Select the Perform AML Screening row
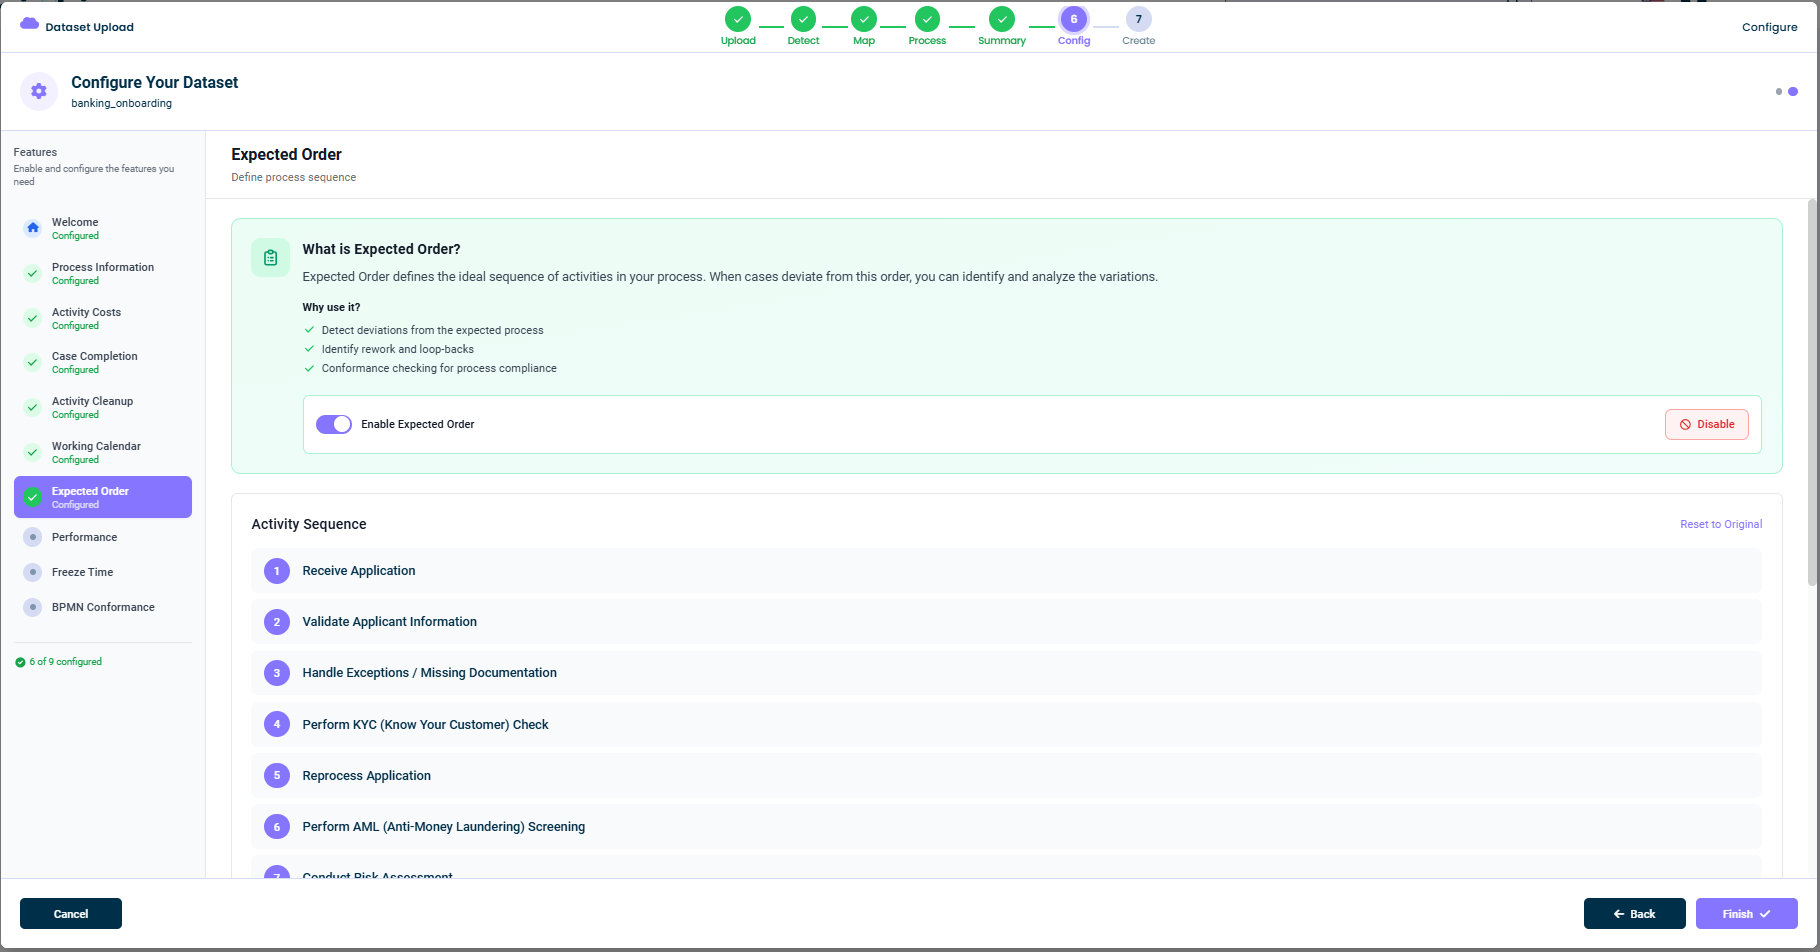 (1006, 827)
